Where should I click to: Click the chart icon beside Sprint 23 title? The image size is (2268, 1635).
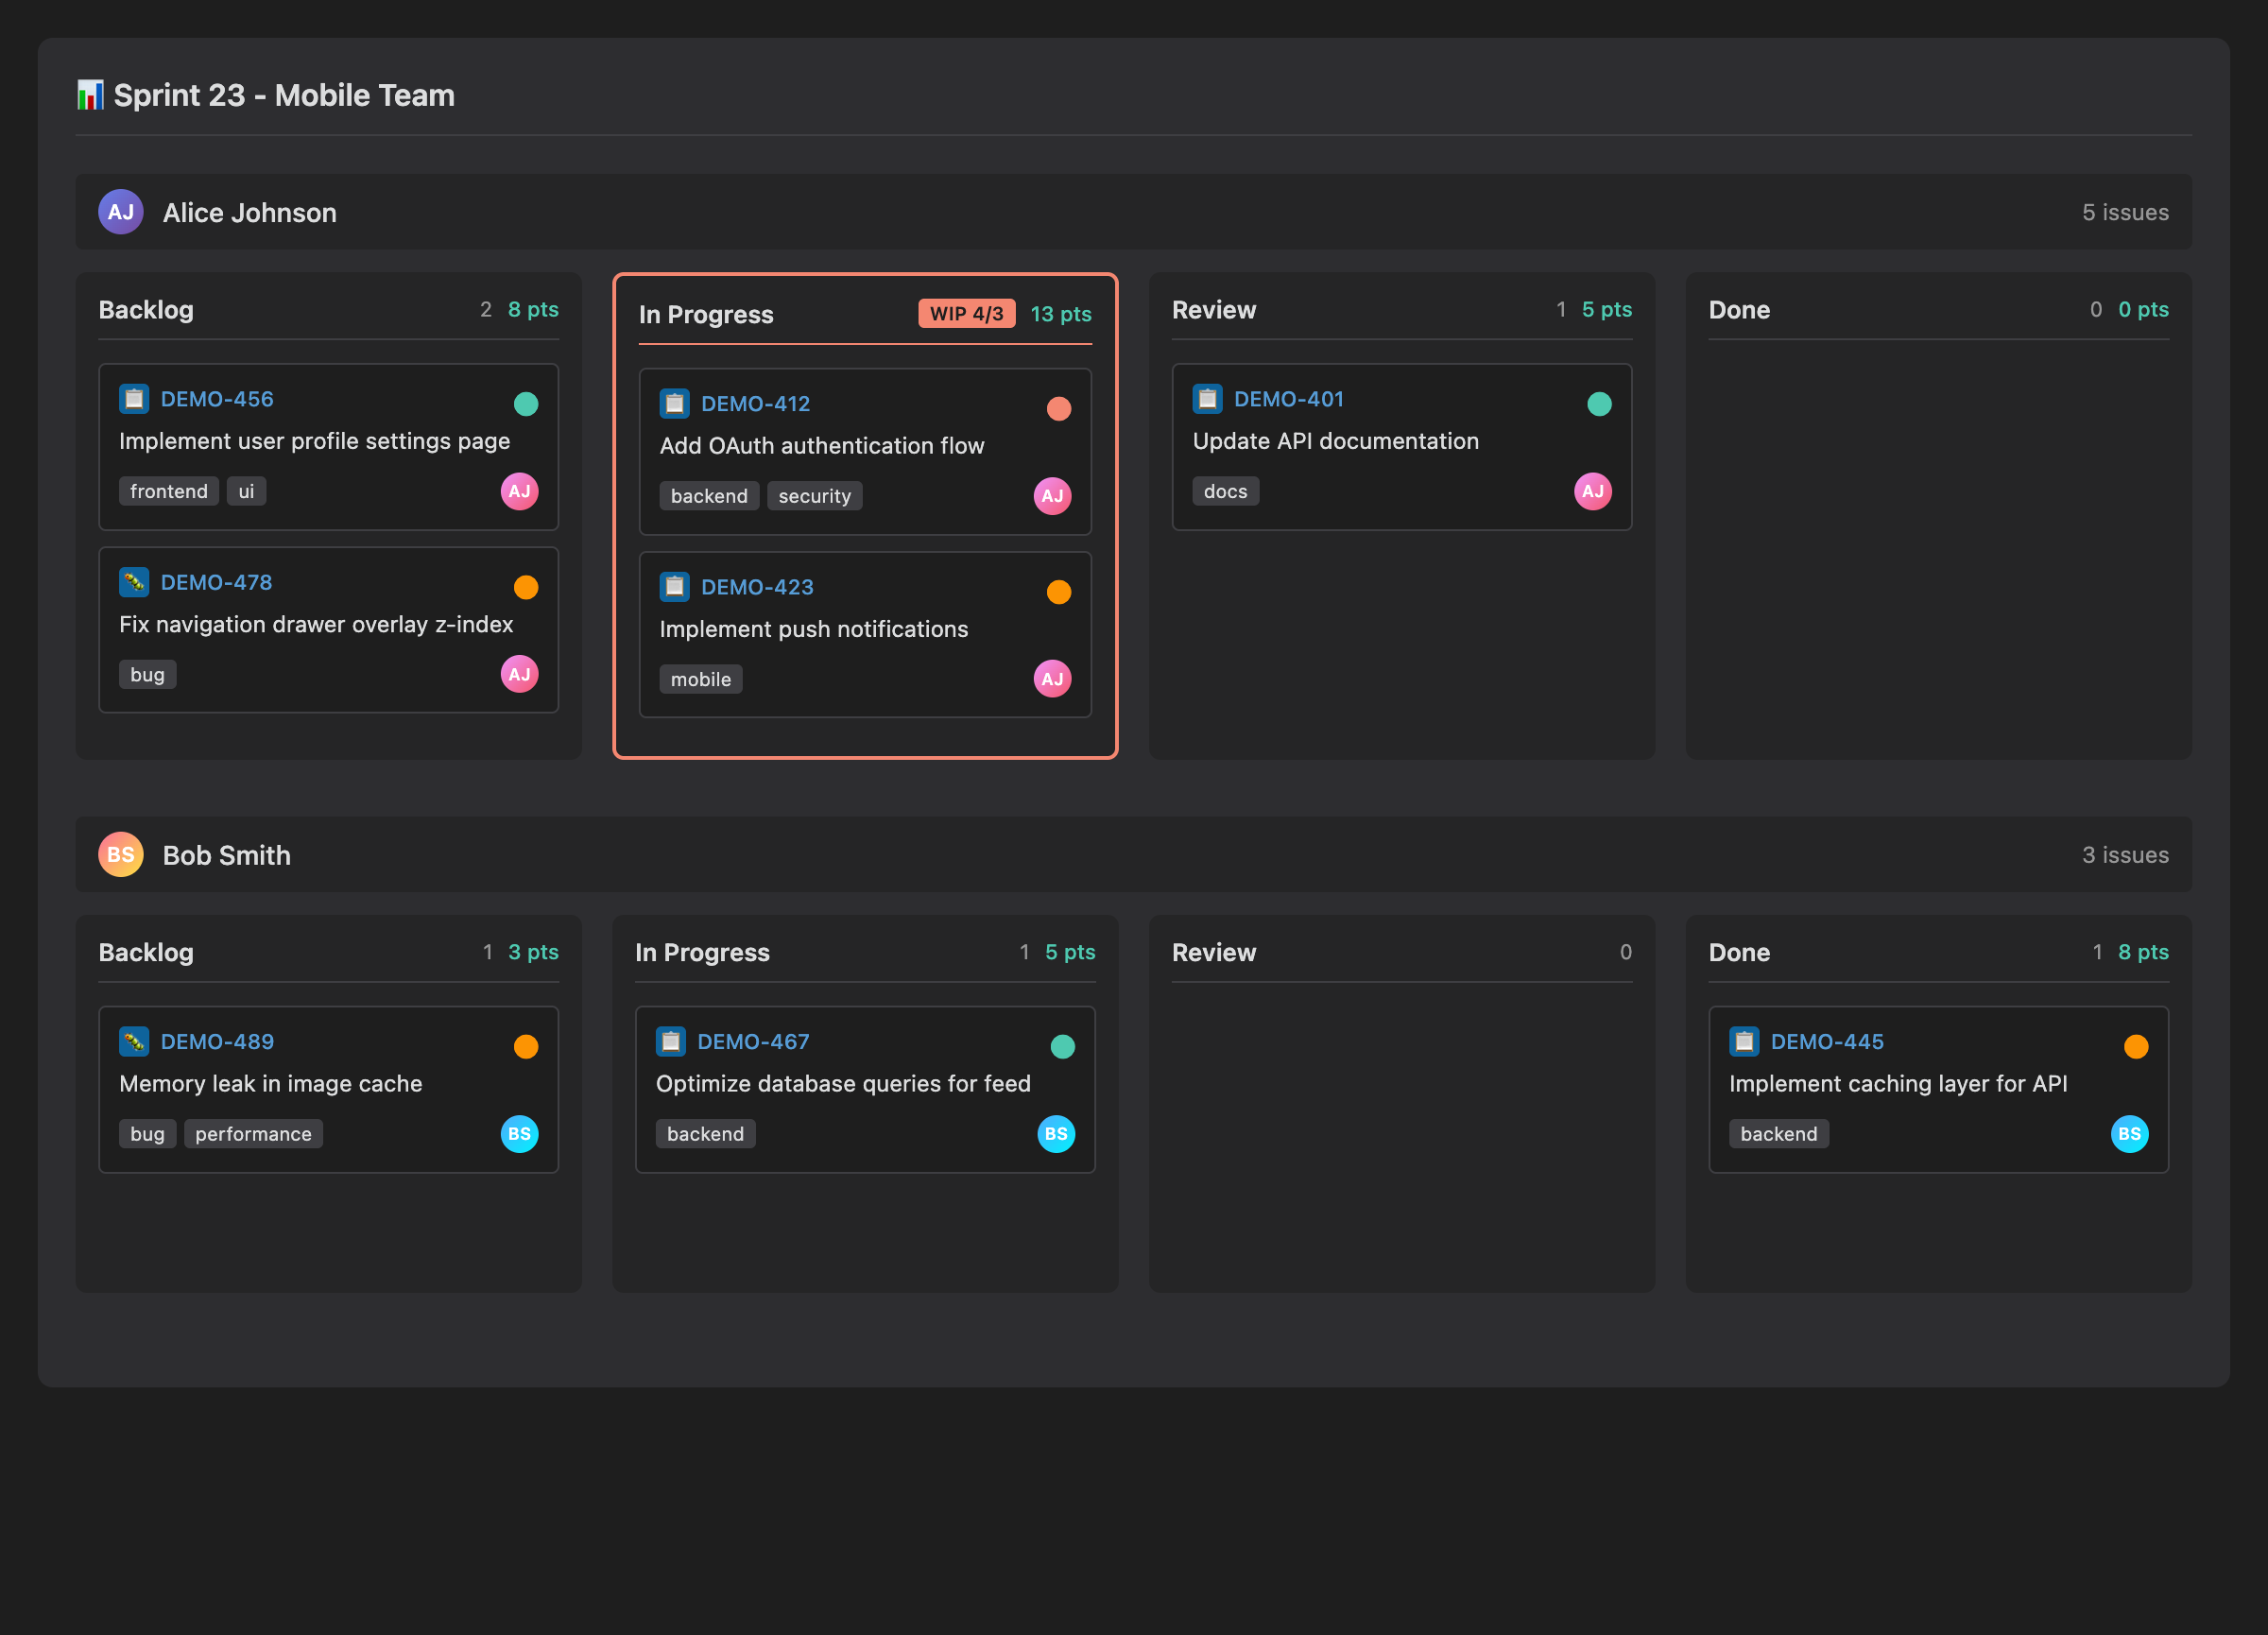pos(90,96)
